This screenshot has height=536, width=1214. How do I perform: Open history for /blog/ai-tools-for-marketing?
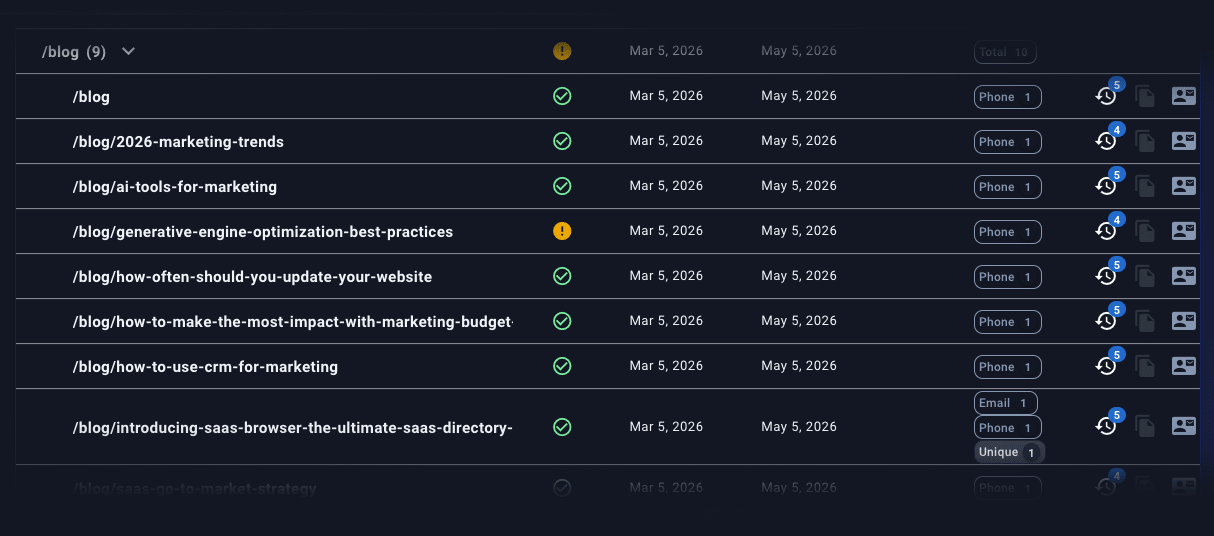point(1106,187)
